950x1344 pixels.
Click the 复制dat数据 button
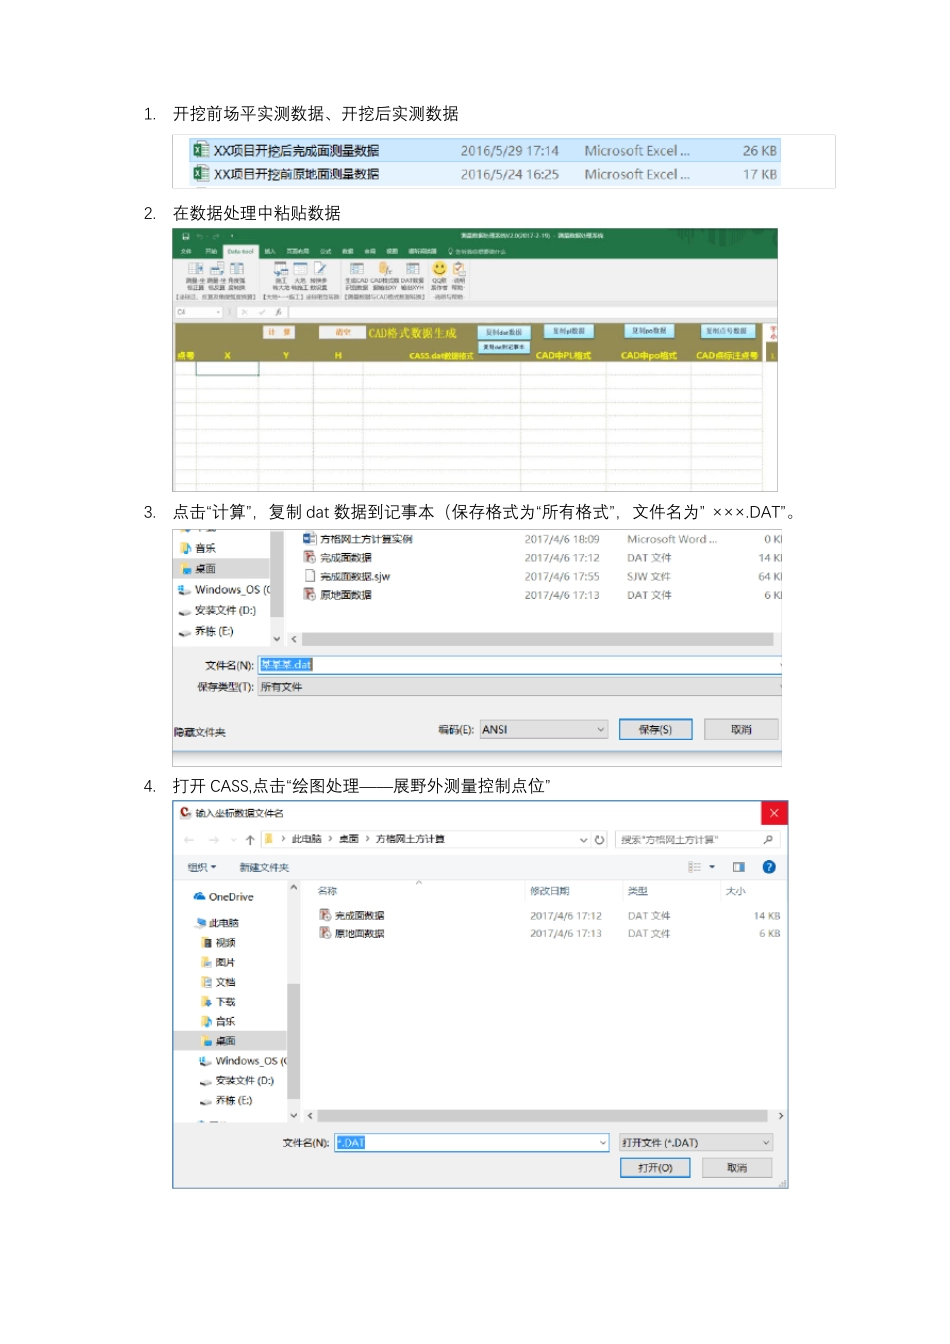pyautogui.click(x=504, y=332)
